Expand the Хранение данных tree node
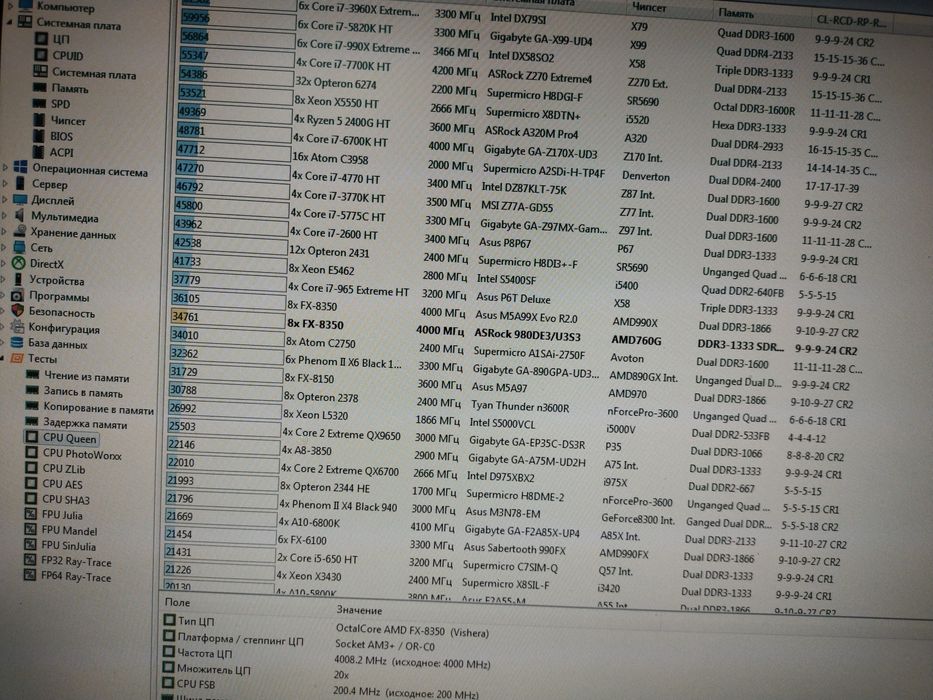This screenshot has width=933, height=700. click(x=5, y=232)
